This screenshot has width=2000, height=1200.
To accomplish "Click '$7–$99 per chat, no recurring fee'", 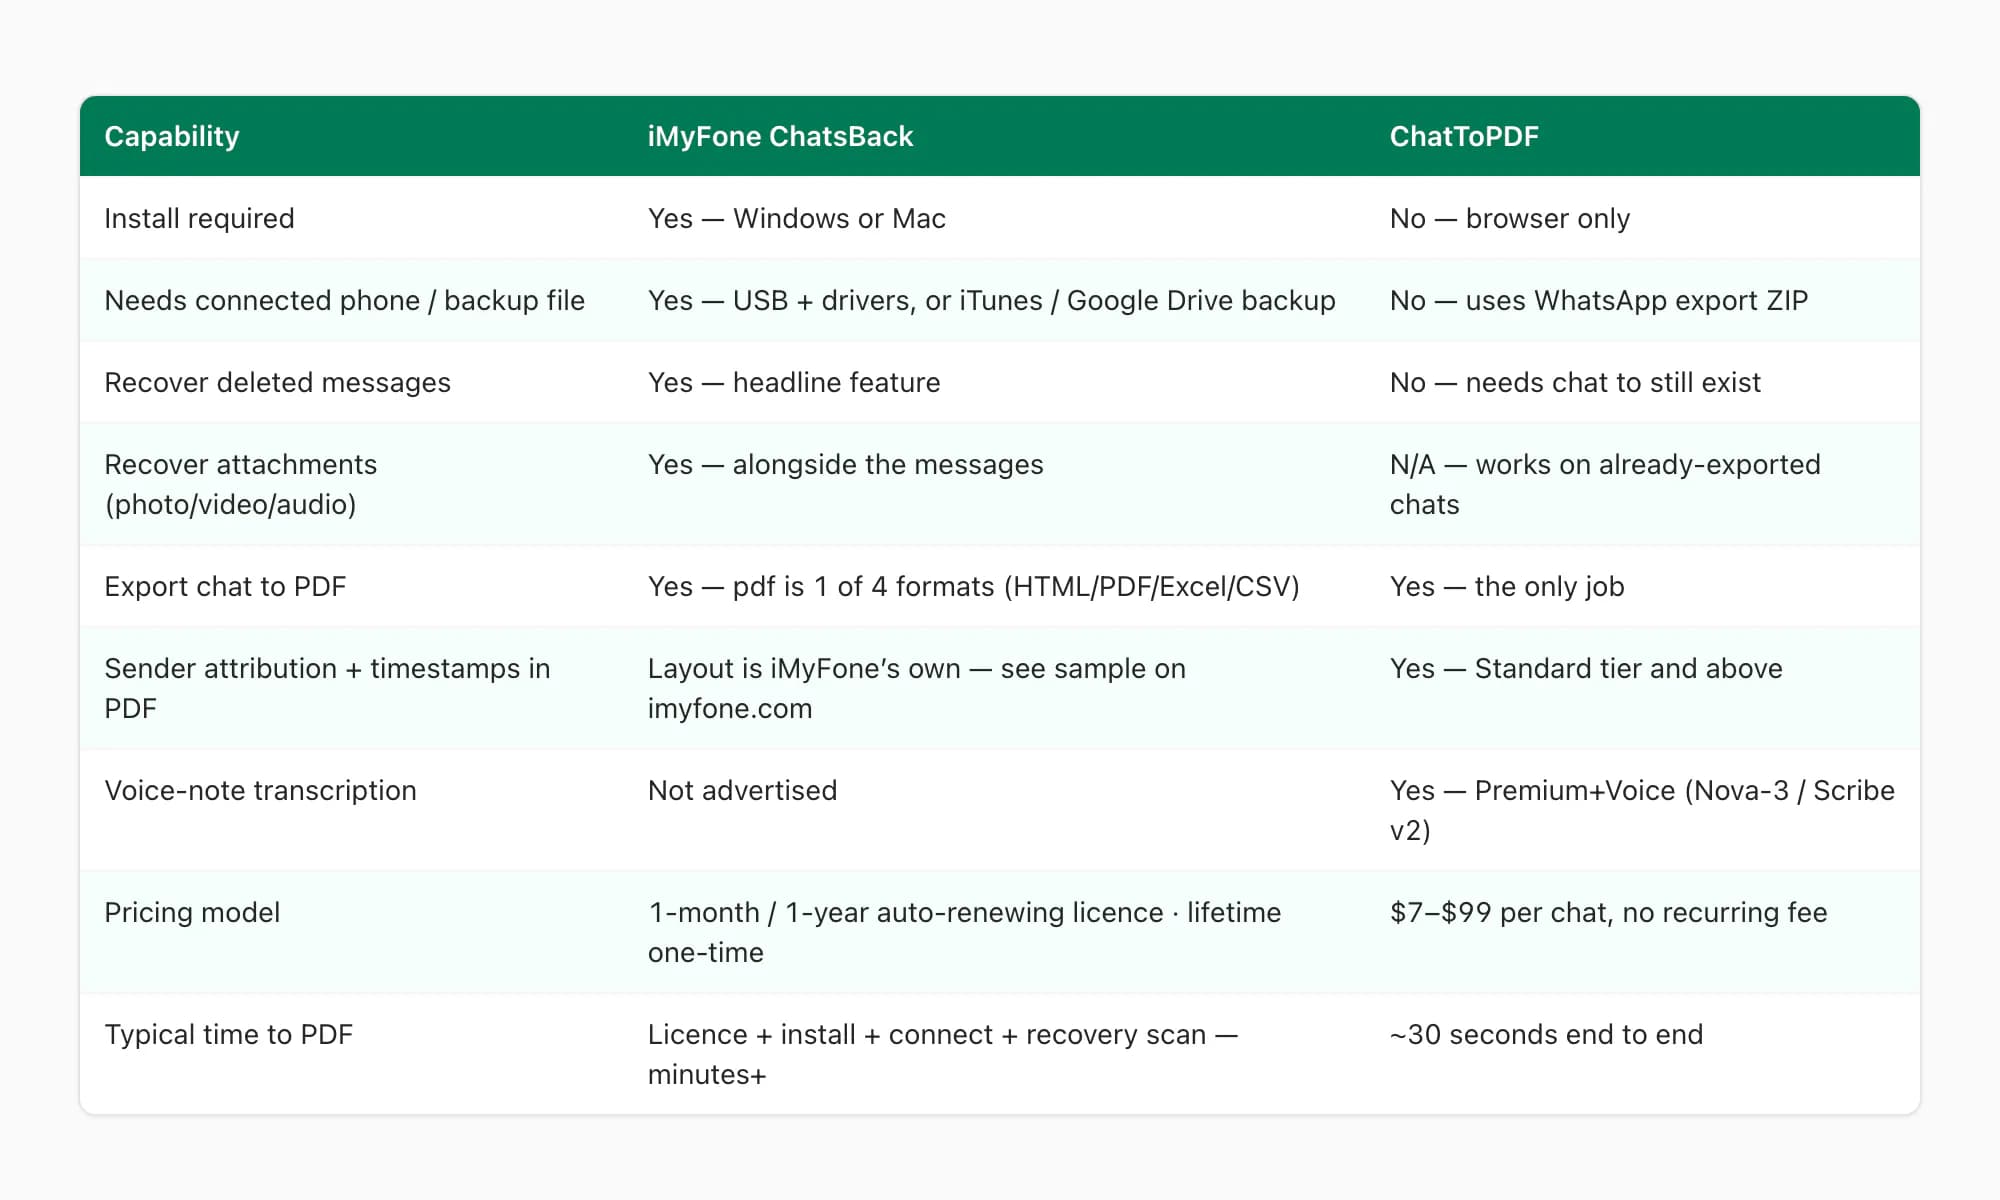I will 1608,912.
